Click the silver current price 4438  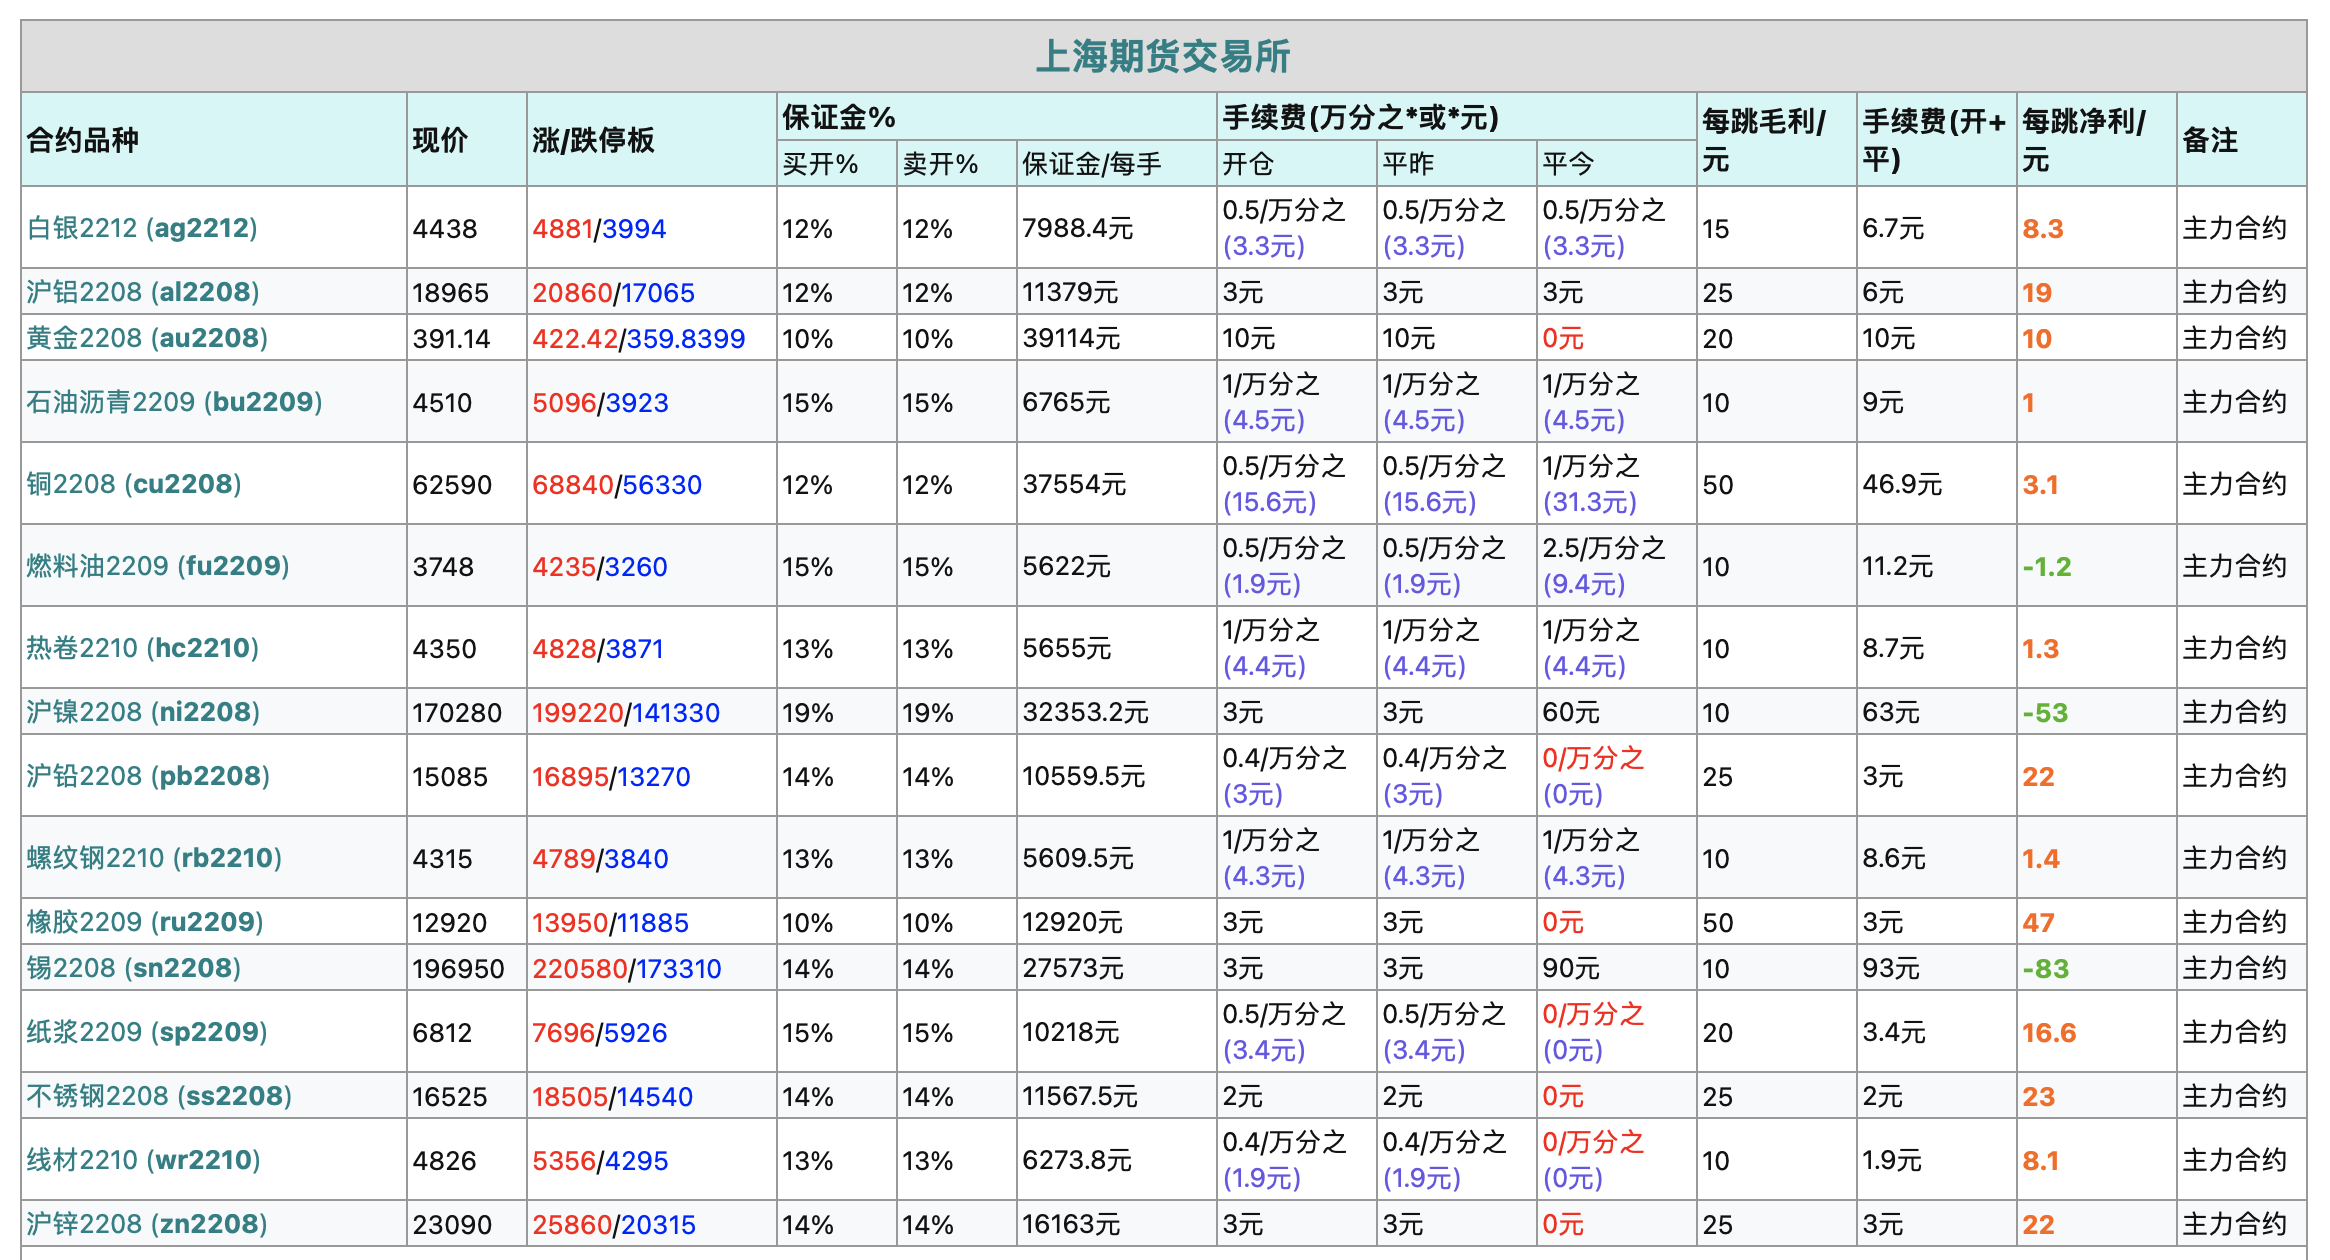tap(445, 228)
